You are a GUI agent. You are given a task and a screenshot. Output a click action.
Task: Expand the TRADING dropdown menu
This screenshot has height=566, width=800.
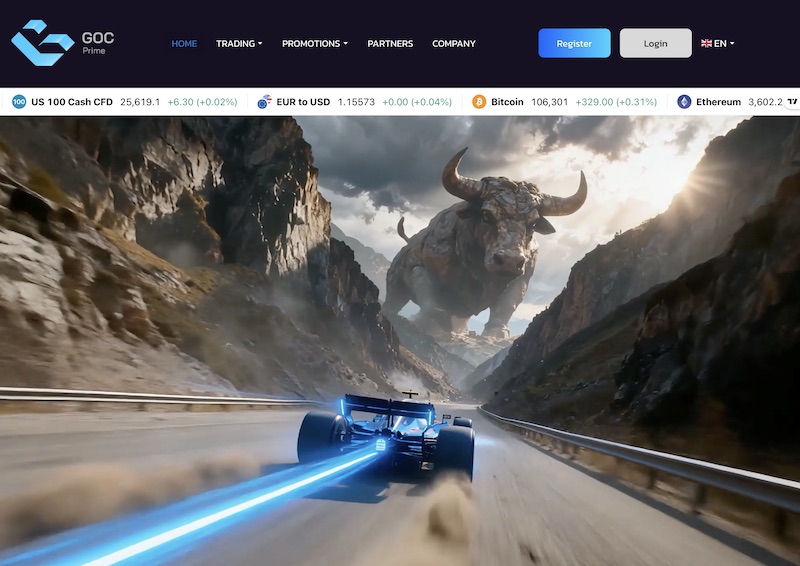click(x=239, y=44)
